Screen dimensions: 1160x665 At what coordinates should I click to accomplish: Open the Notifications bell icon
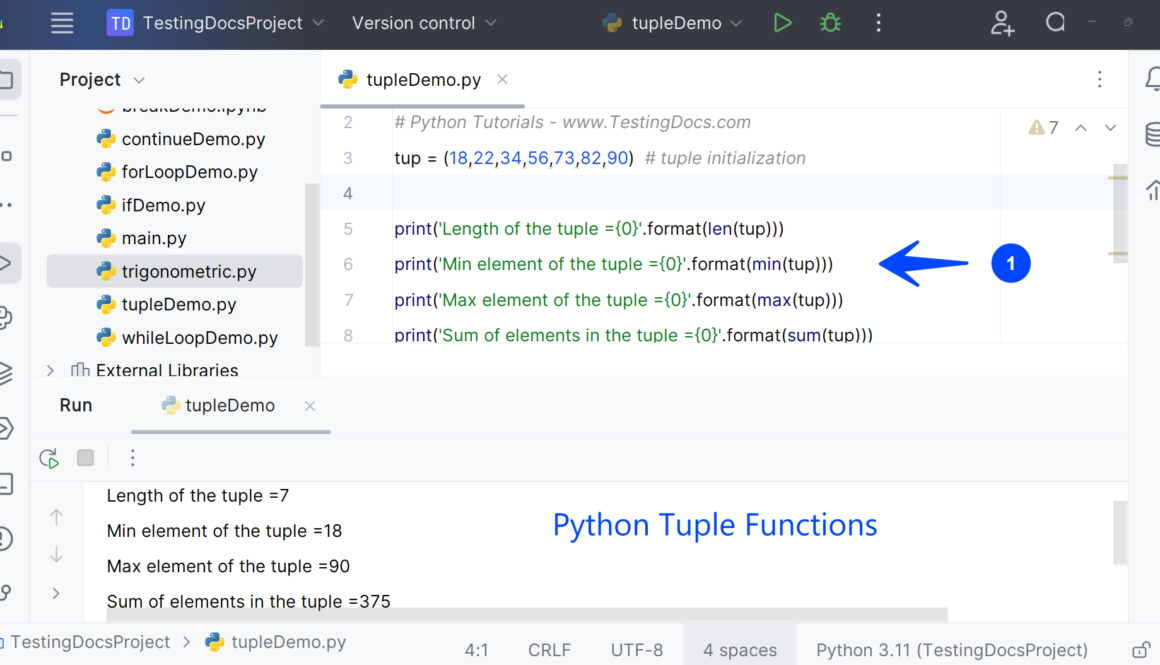1152,80
